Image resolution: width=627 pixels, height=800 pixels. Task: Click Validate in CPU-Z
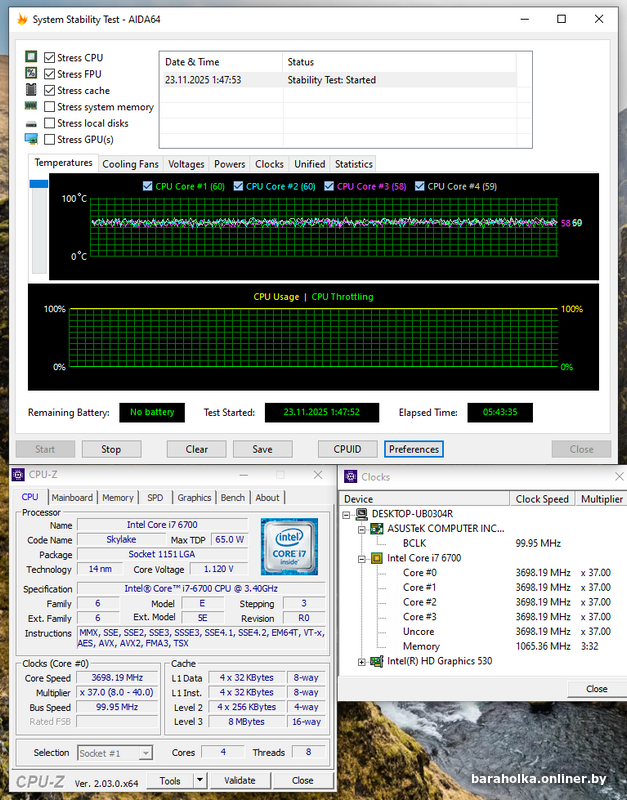[x=240, y=780]
